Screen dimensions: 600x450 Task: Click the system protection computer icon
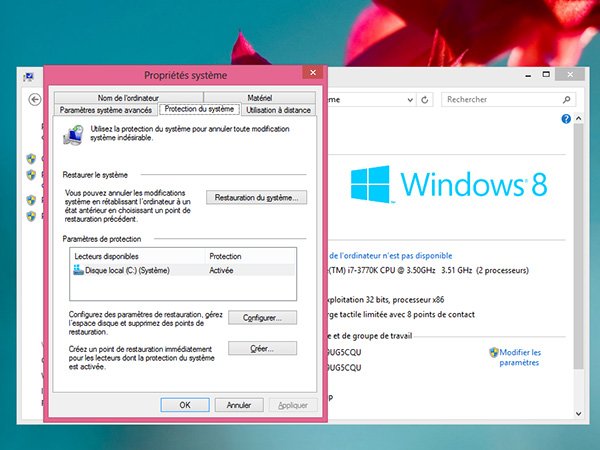(73, 135)
